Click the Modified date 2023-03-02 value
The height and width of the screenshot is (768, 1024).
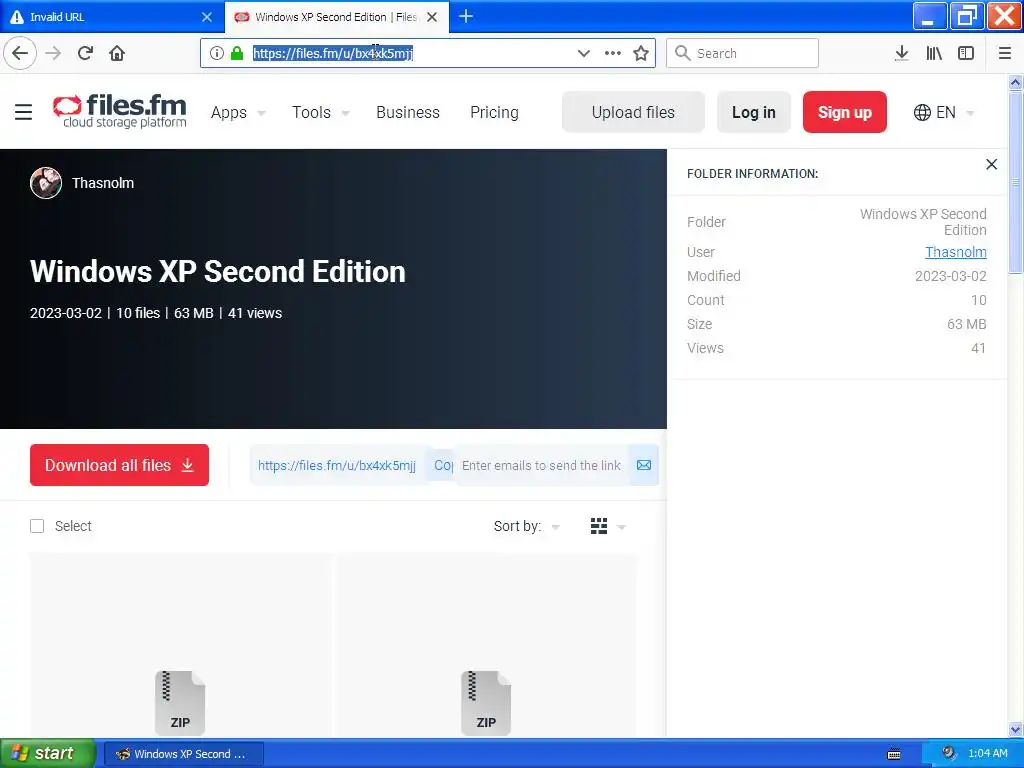(x=950, y=276)
